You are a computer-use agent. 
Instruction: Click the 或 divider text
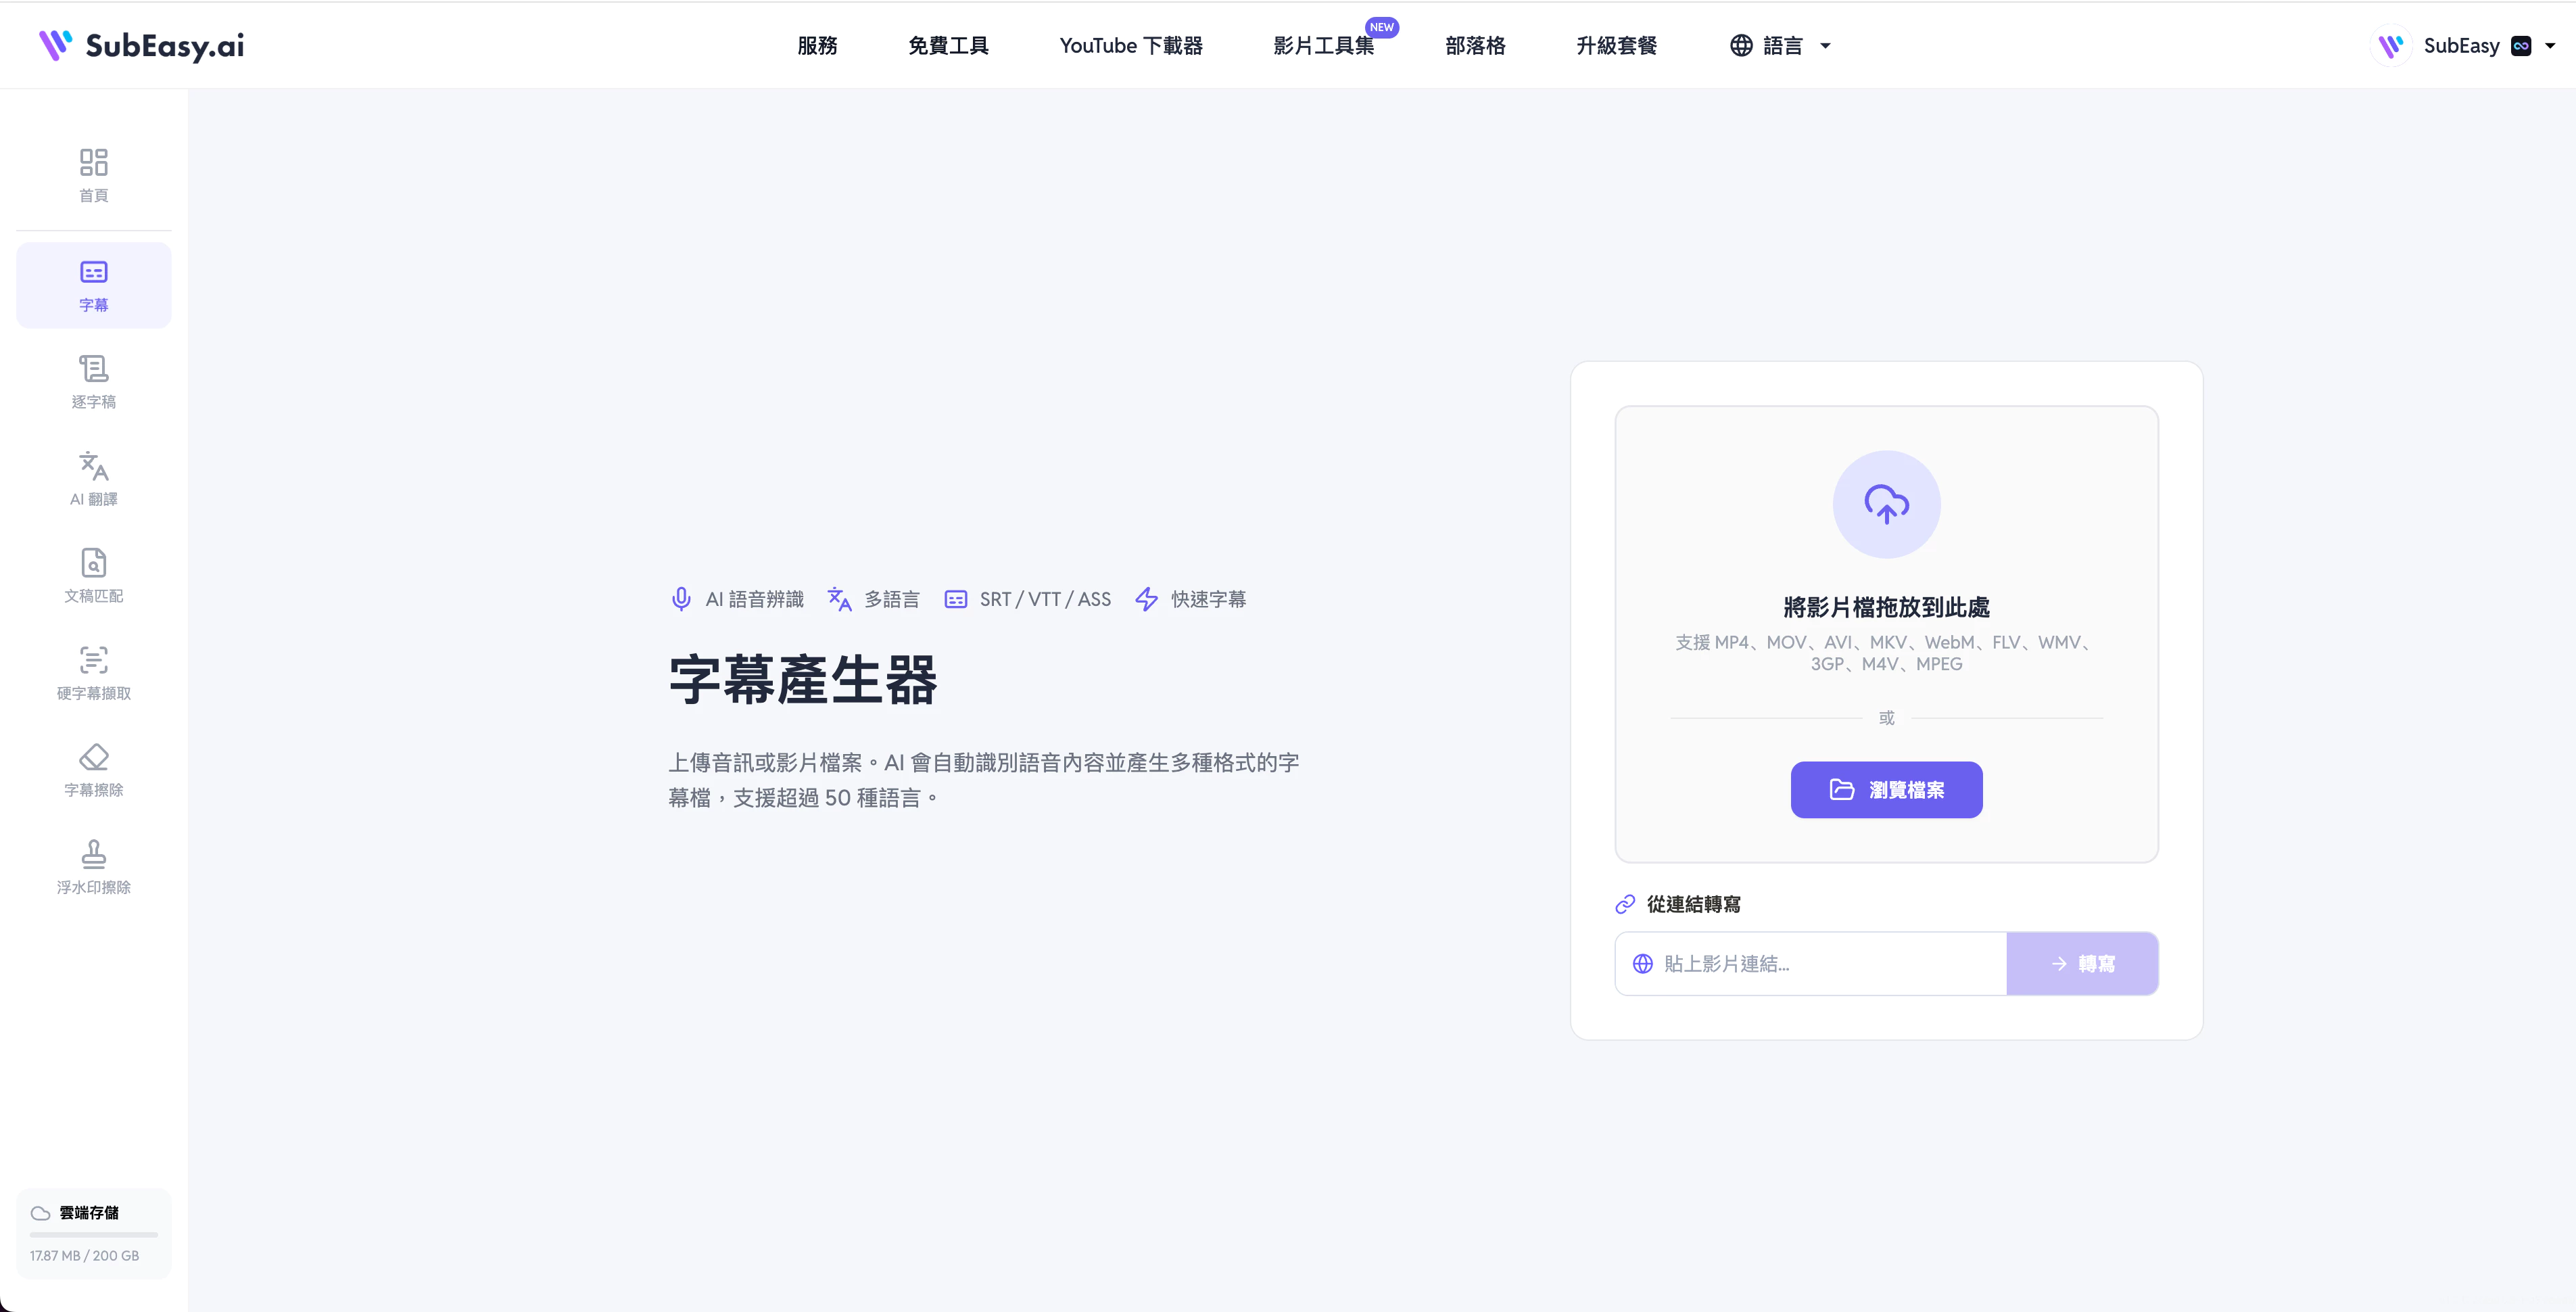[1886, 718]
